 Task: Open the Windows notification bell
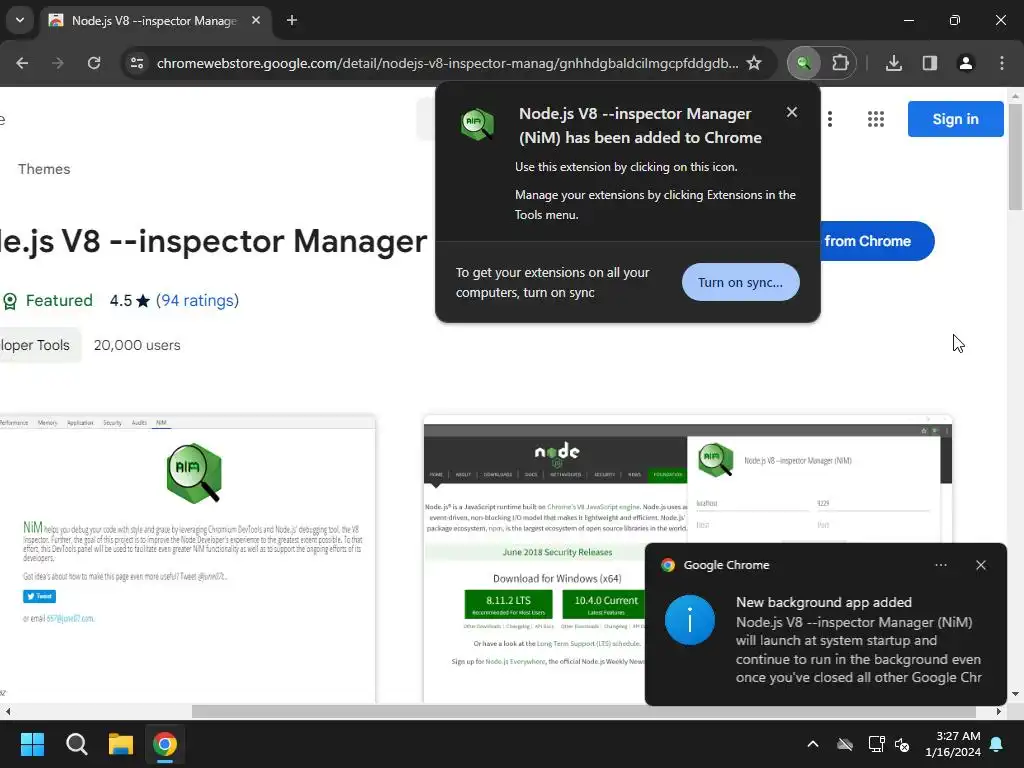click(x=997, y=744)
